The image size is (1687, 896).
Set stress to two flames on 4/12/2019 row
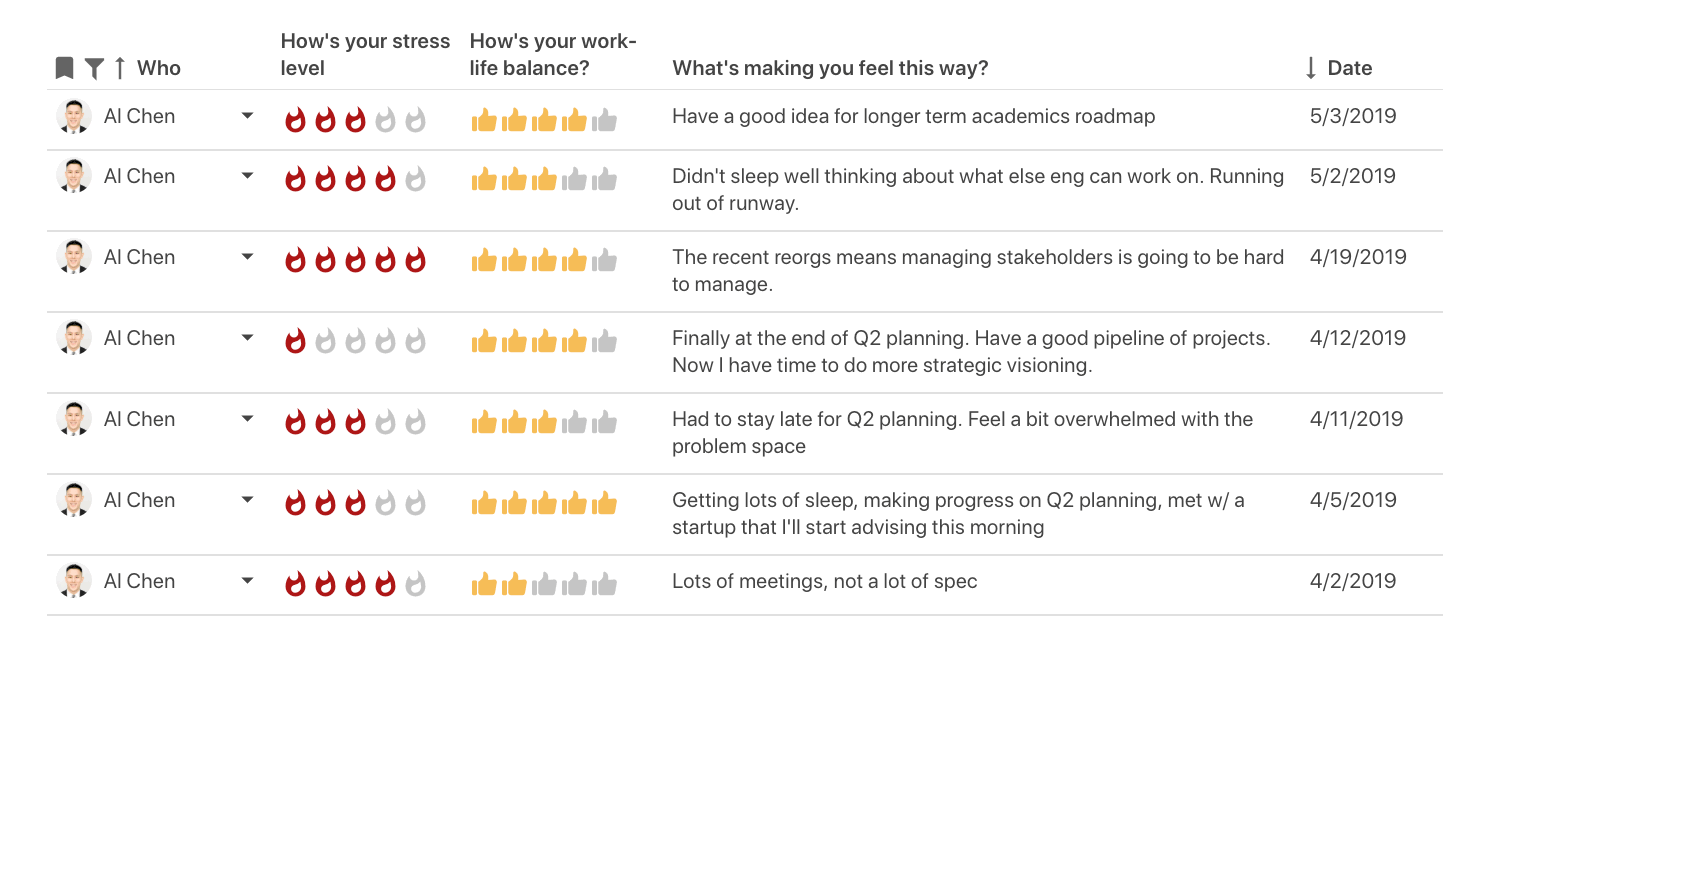(325, 342)
